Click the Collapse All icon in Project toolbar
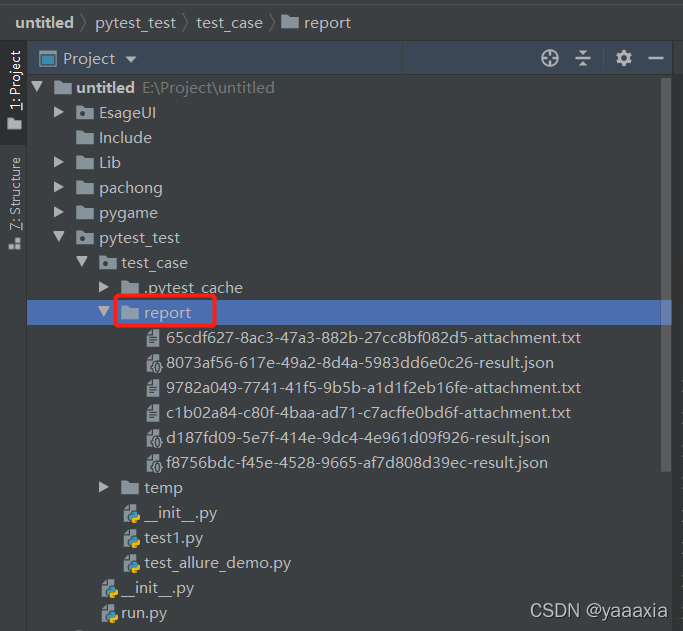The width and height of the screenshot is (683, 631). coord(582,58)
